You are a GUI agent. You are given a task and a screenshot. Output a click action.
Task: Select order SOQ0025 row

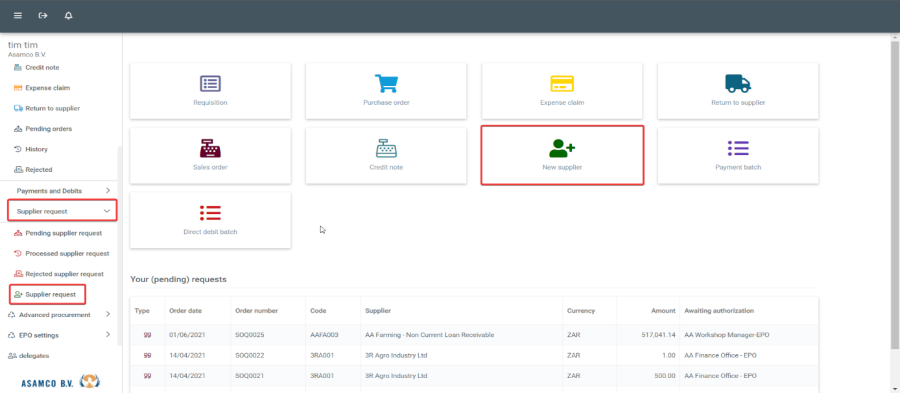point(474,334)
